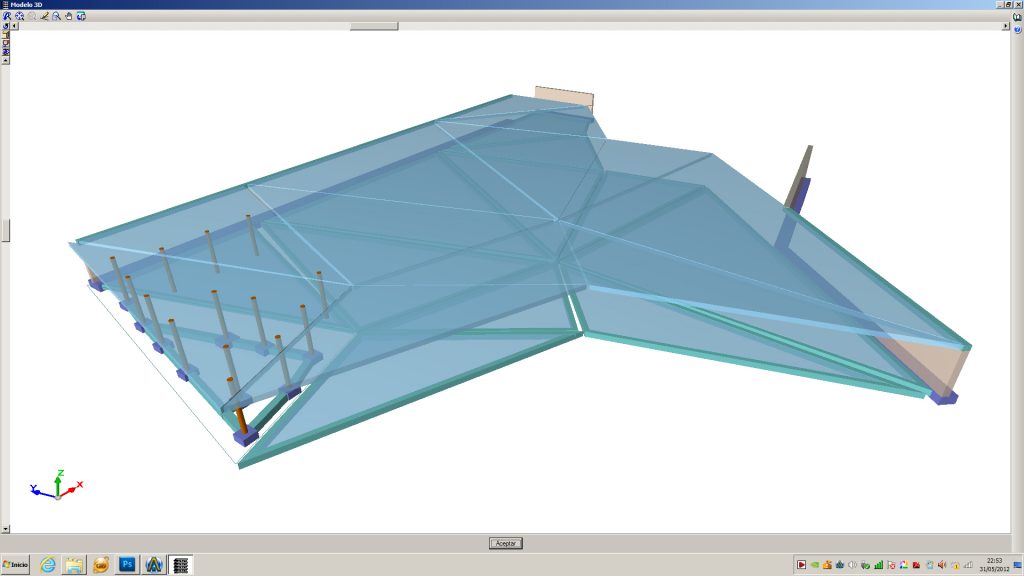The width and height of the screenshot is (1024, 576).
Task: Collapse left toolbar with up arrow
Action: coord(6,60)
